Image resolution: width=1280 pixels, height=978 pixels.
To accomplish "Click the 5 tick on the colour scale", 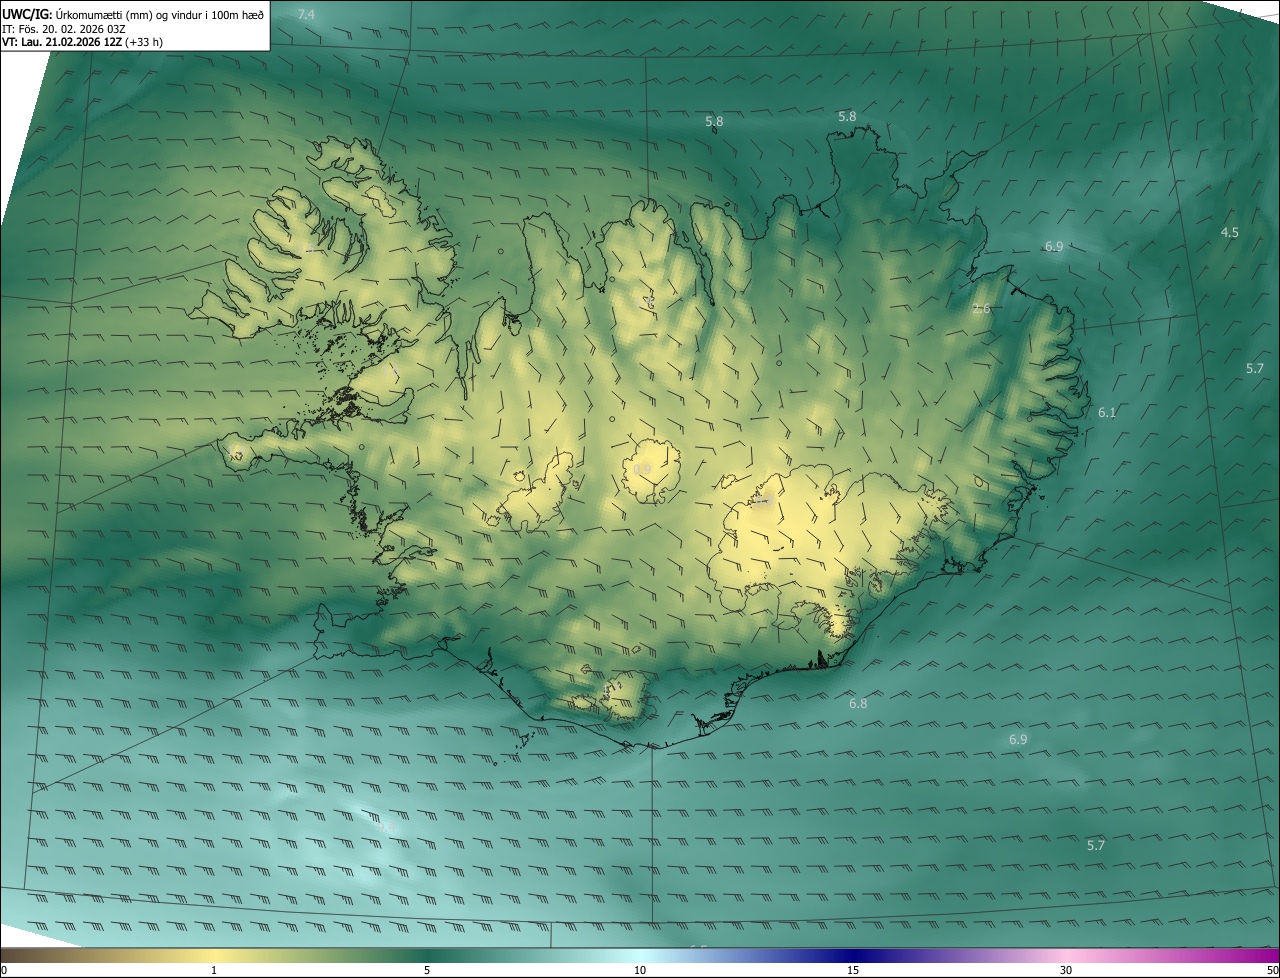I will tap(427, 970).
